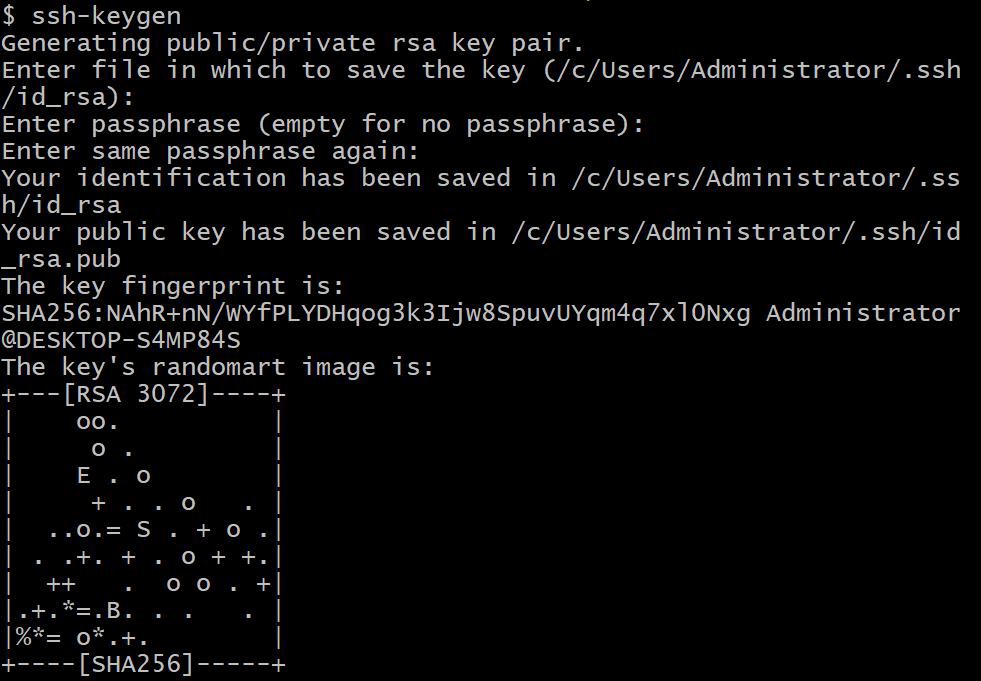Click the "Generating public/private rsa key pair" line
Viewport: 981px width, 681px height.
(x=292, y=43)
